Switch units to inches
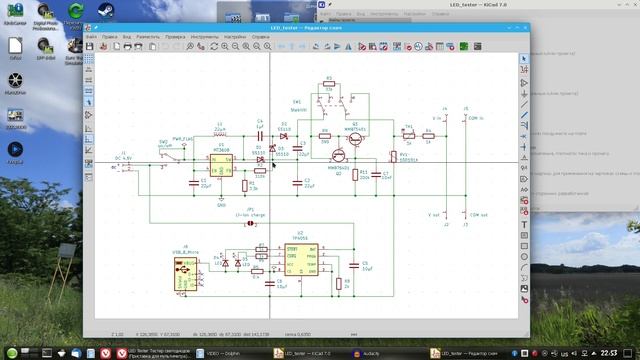This screenshot has height=360, width=640. pos(89,69)
